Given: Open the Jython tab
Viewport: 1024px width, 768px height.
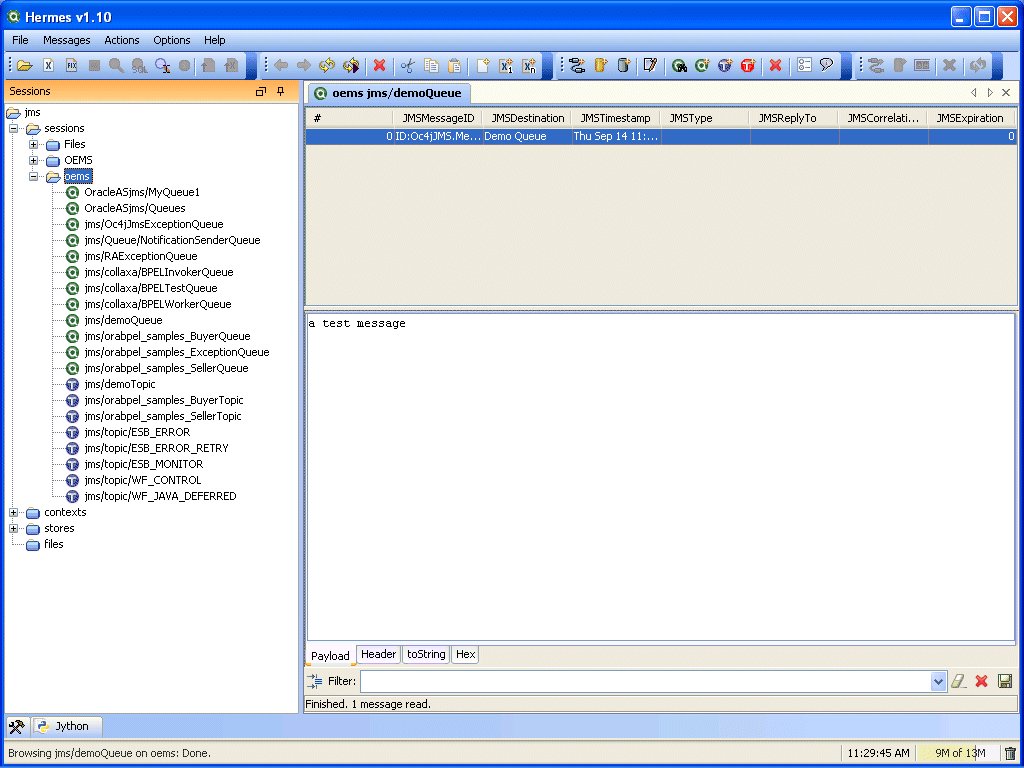Looking at the screenshot, I should (x=68, y=726).
